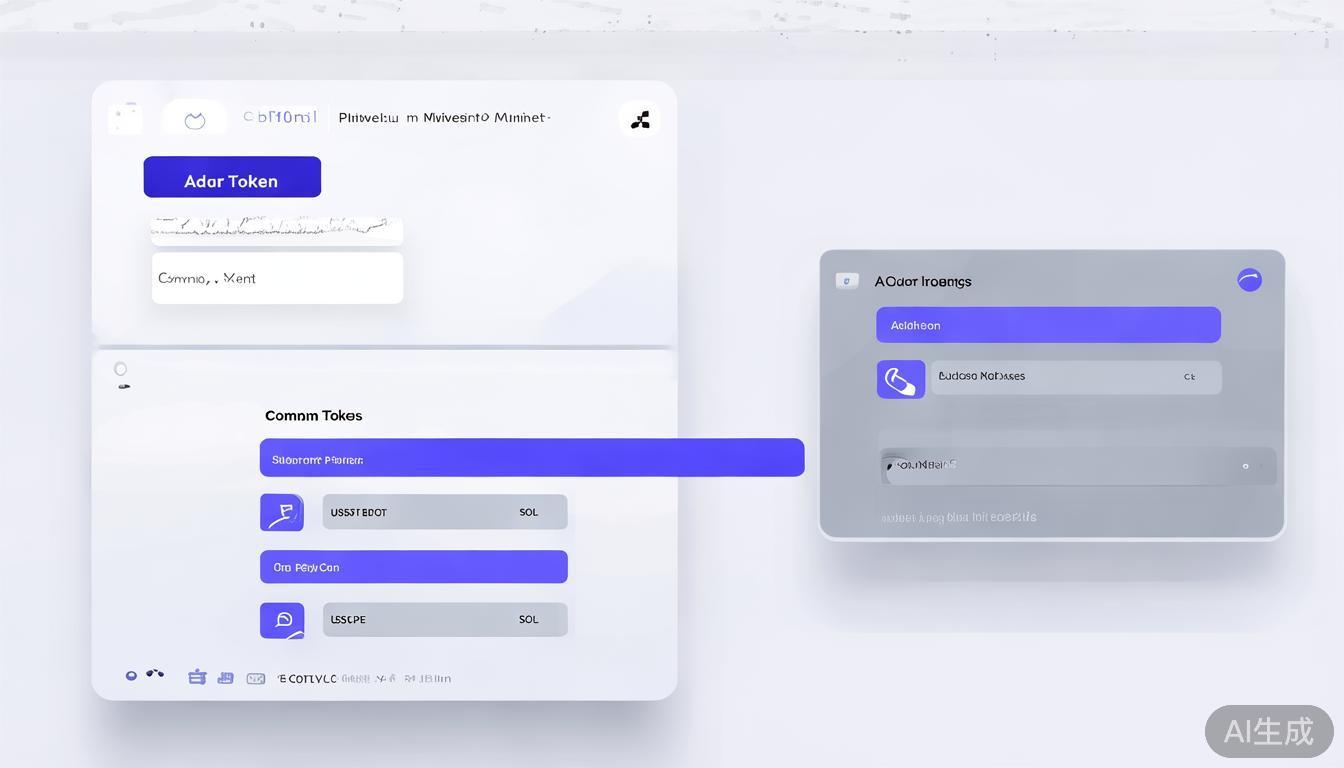Click the faint square icon at header's far left

(x=126, y=118)
